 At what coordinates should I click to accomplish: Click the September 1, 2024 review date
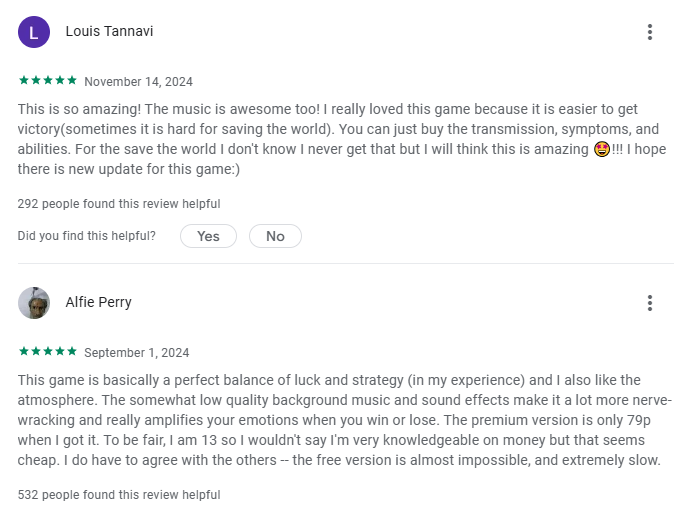[x=137, y=353]
